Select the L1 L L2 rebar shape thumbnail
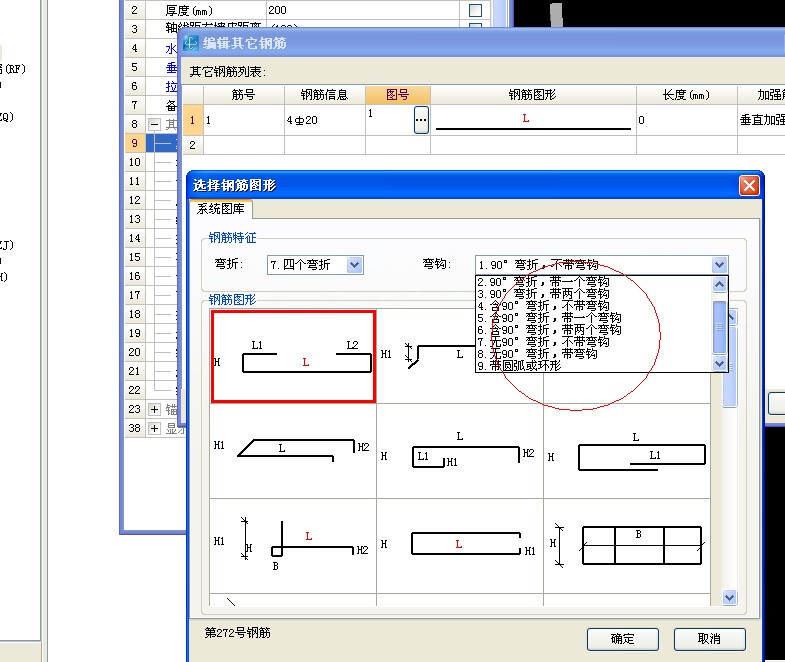 [293, 357]
